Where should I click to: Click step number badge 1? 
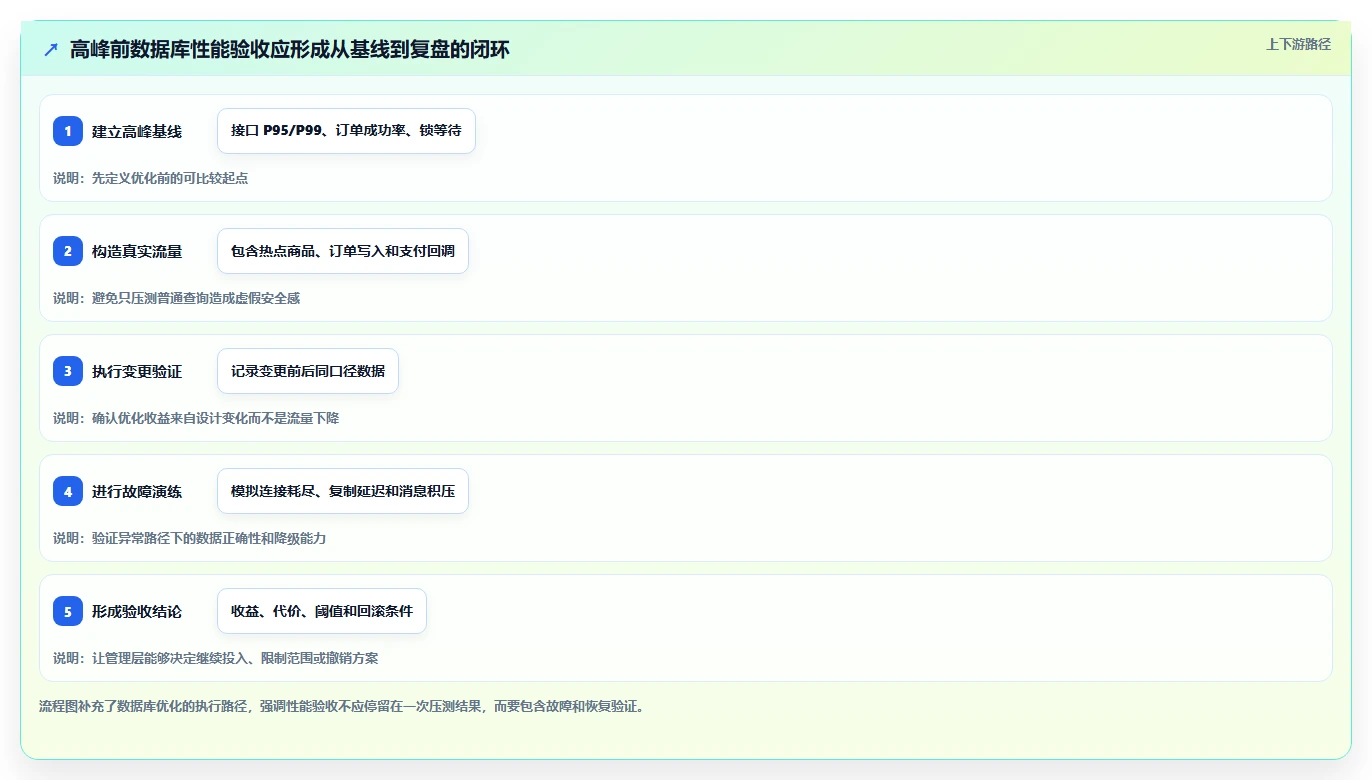point(68,131)
